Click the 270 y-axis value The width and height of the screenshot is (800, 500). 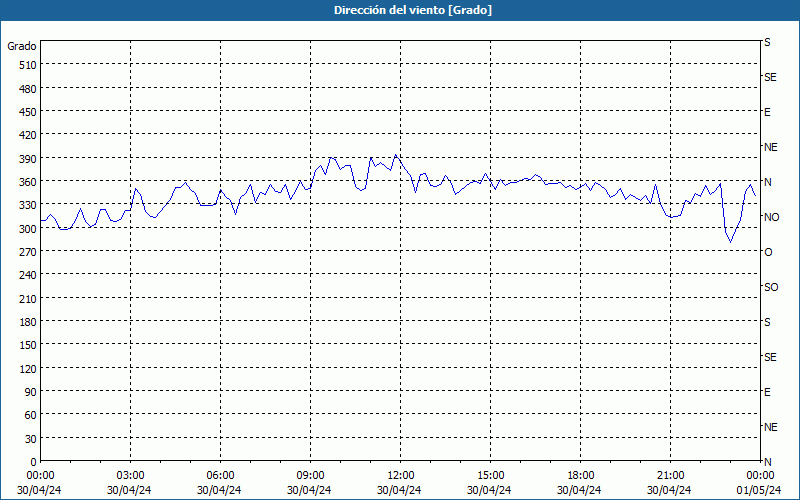[x=28, y=252]
